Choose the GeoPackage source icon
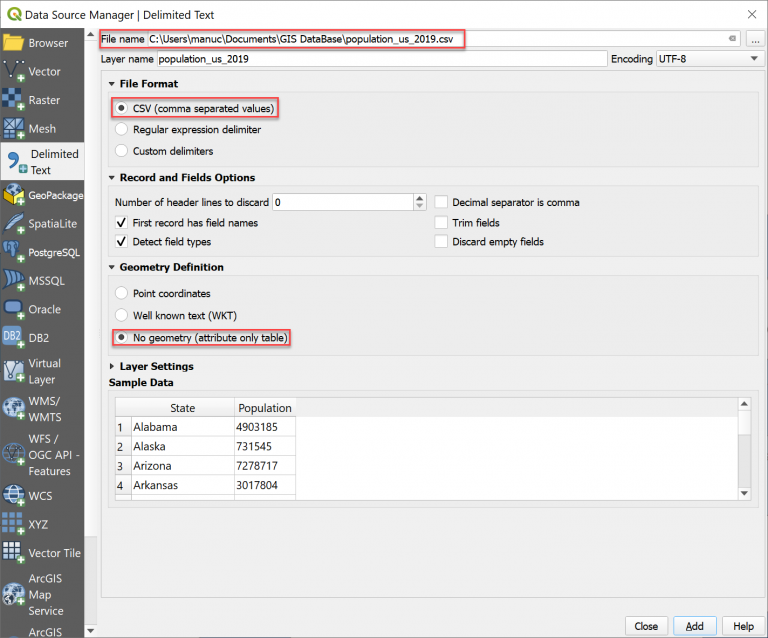This screenshot has width=768, height=638. 13,195
